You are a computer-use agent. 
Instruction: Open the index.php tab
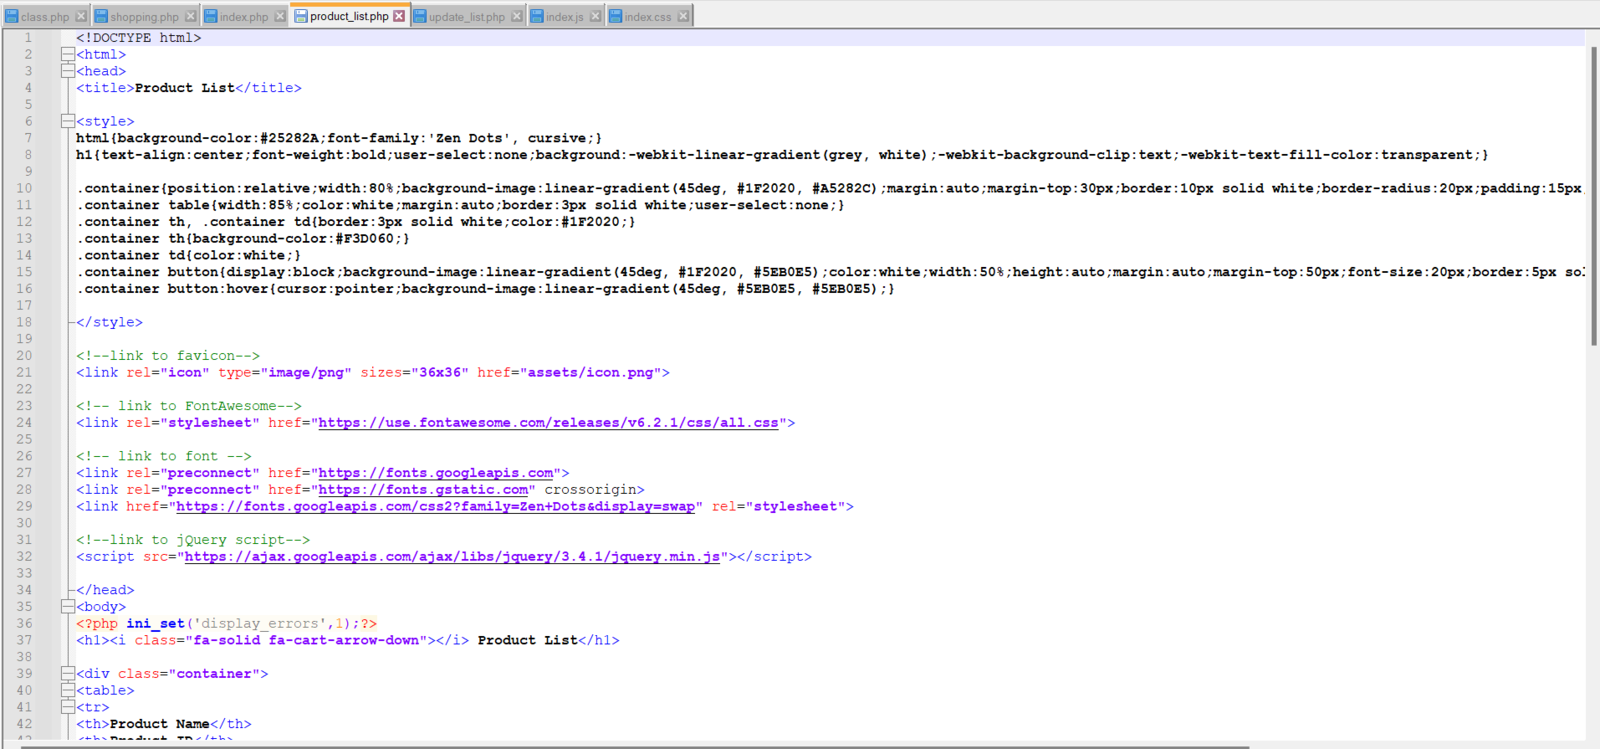[x=244, y=17]
